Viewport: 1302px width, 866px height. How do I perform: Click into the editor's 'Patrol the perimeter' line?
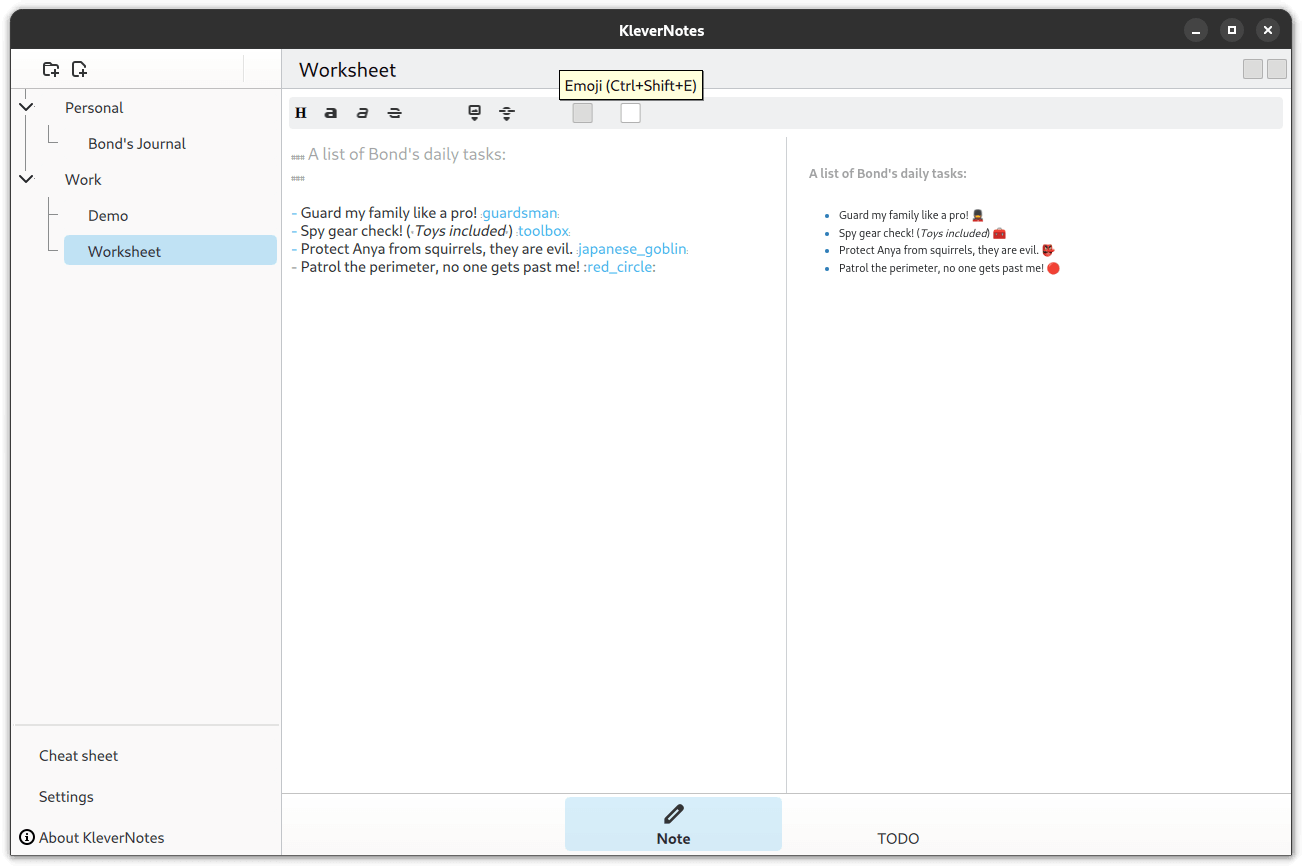click(x=440, y=267)
